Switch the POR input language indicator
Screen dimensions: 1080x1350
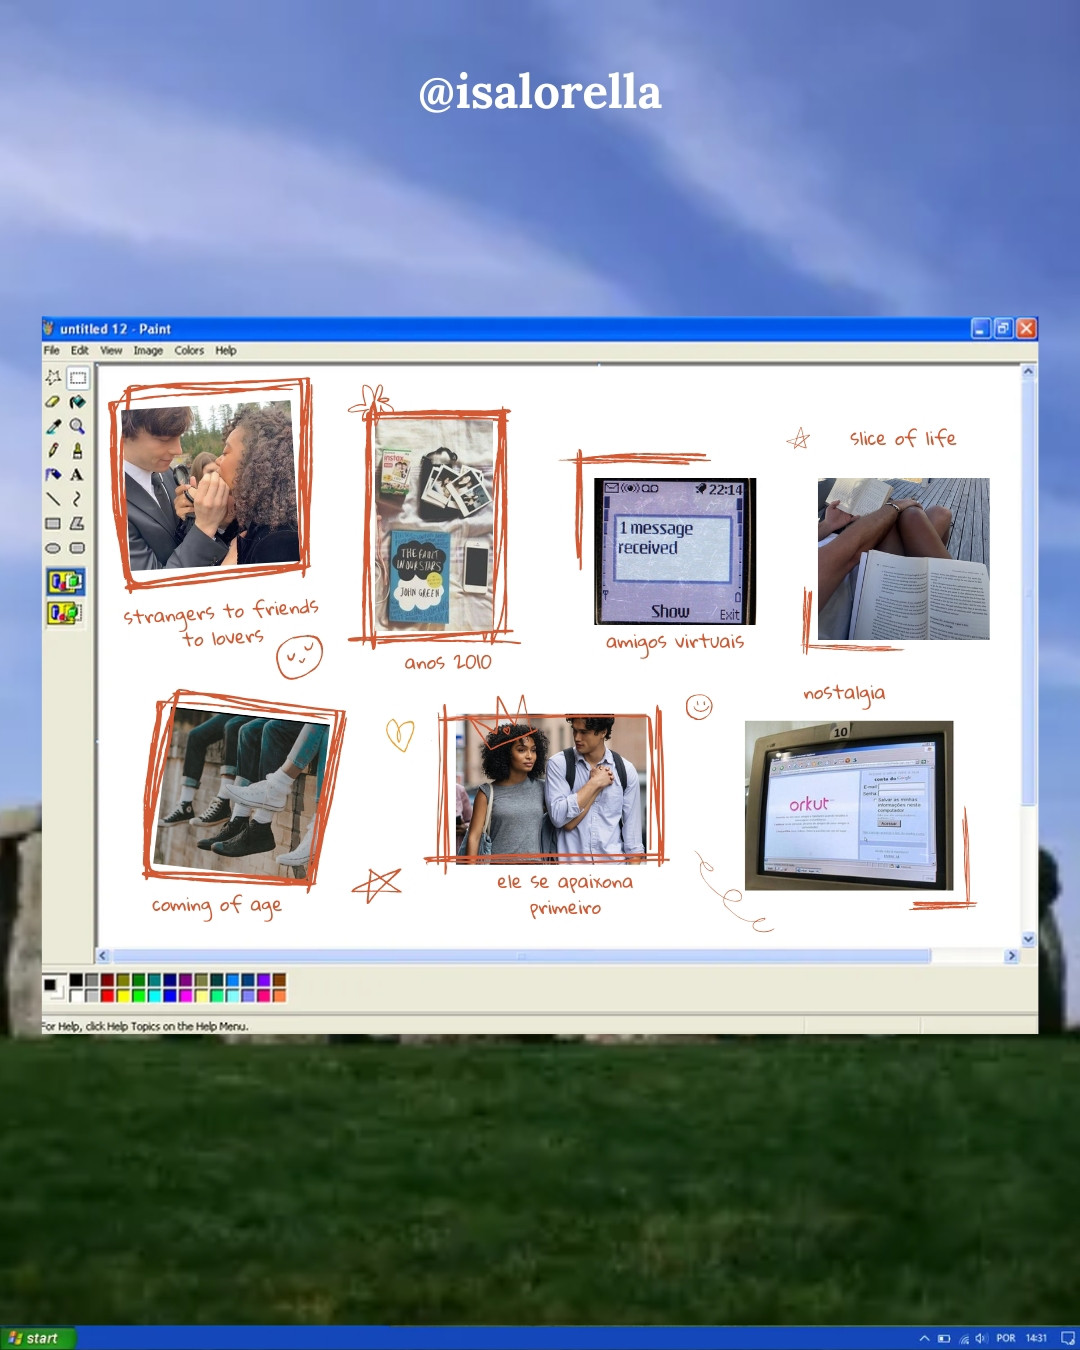(1006, 1338)
